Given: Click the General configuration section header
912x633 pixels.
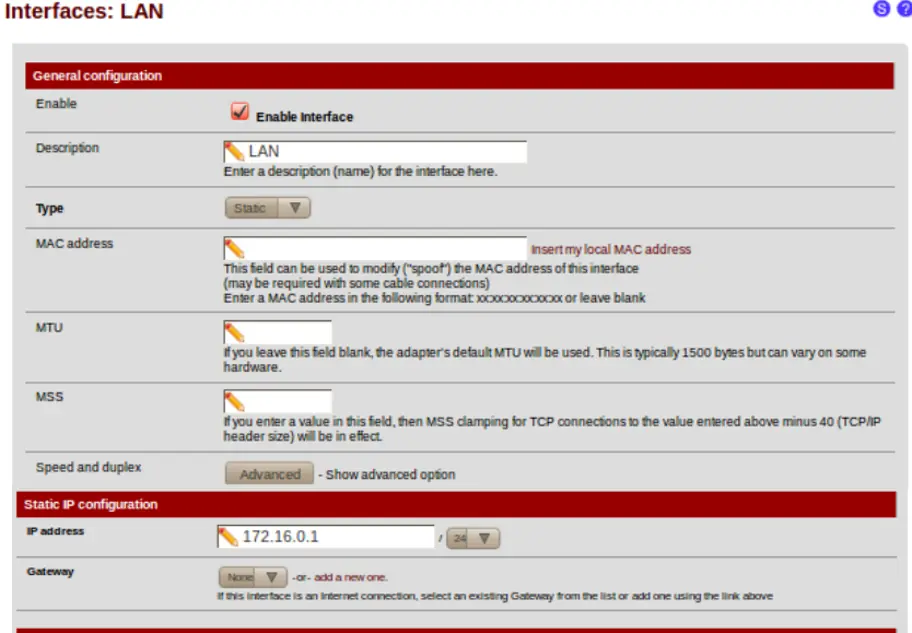Looking at the screenshot, I should (459, 76).
